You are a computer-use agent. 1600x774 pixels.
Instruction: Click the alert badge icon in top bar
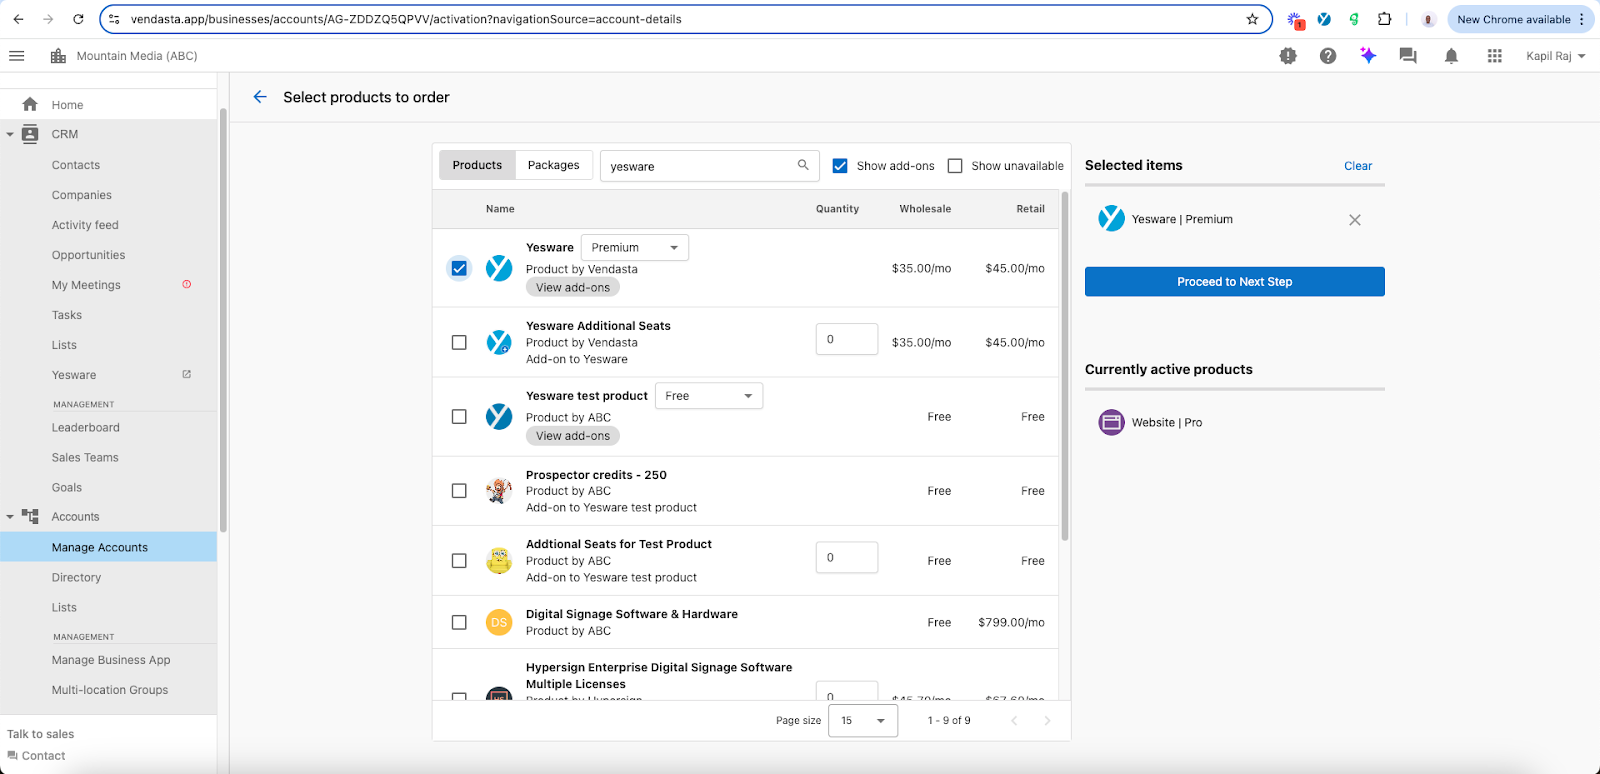[1288, 56]
